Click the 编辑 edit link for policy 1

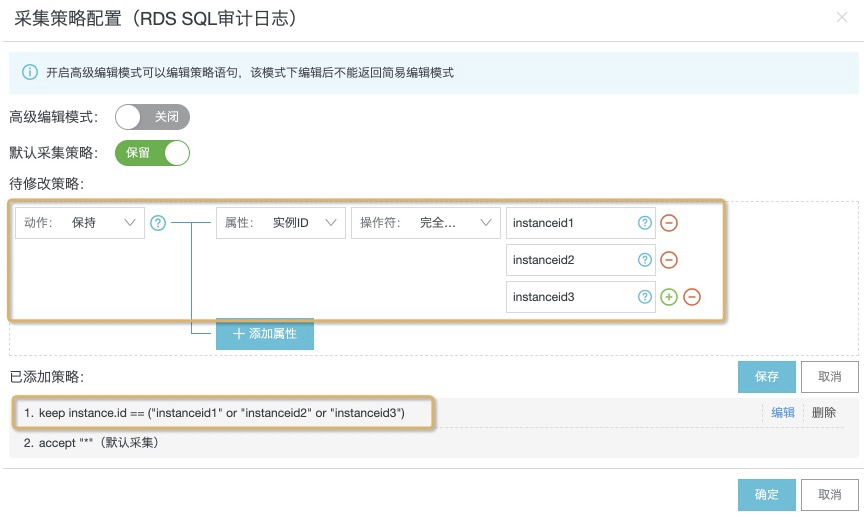click(x=783, y=412)
